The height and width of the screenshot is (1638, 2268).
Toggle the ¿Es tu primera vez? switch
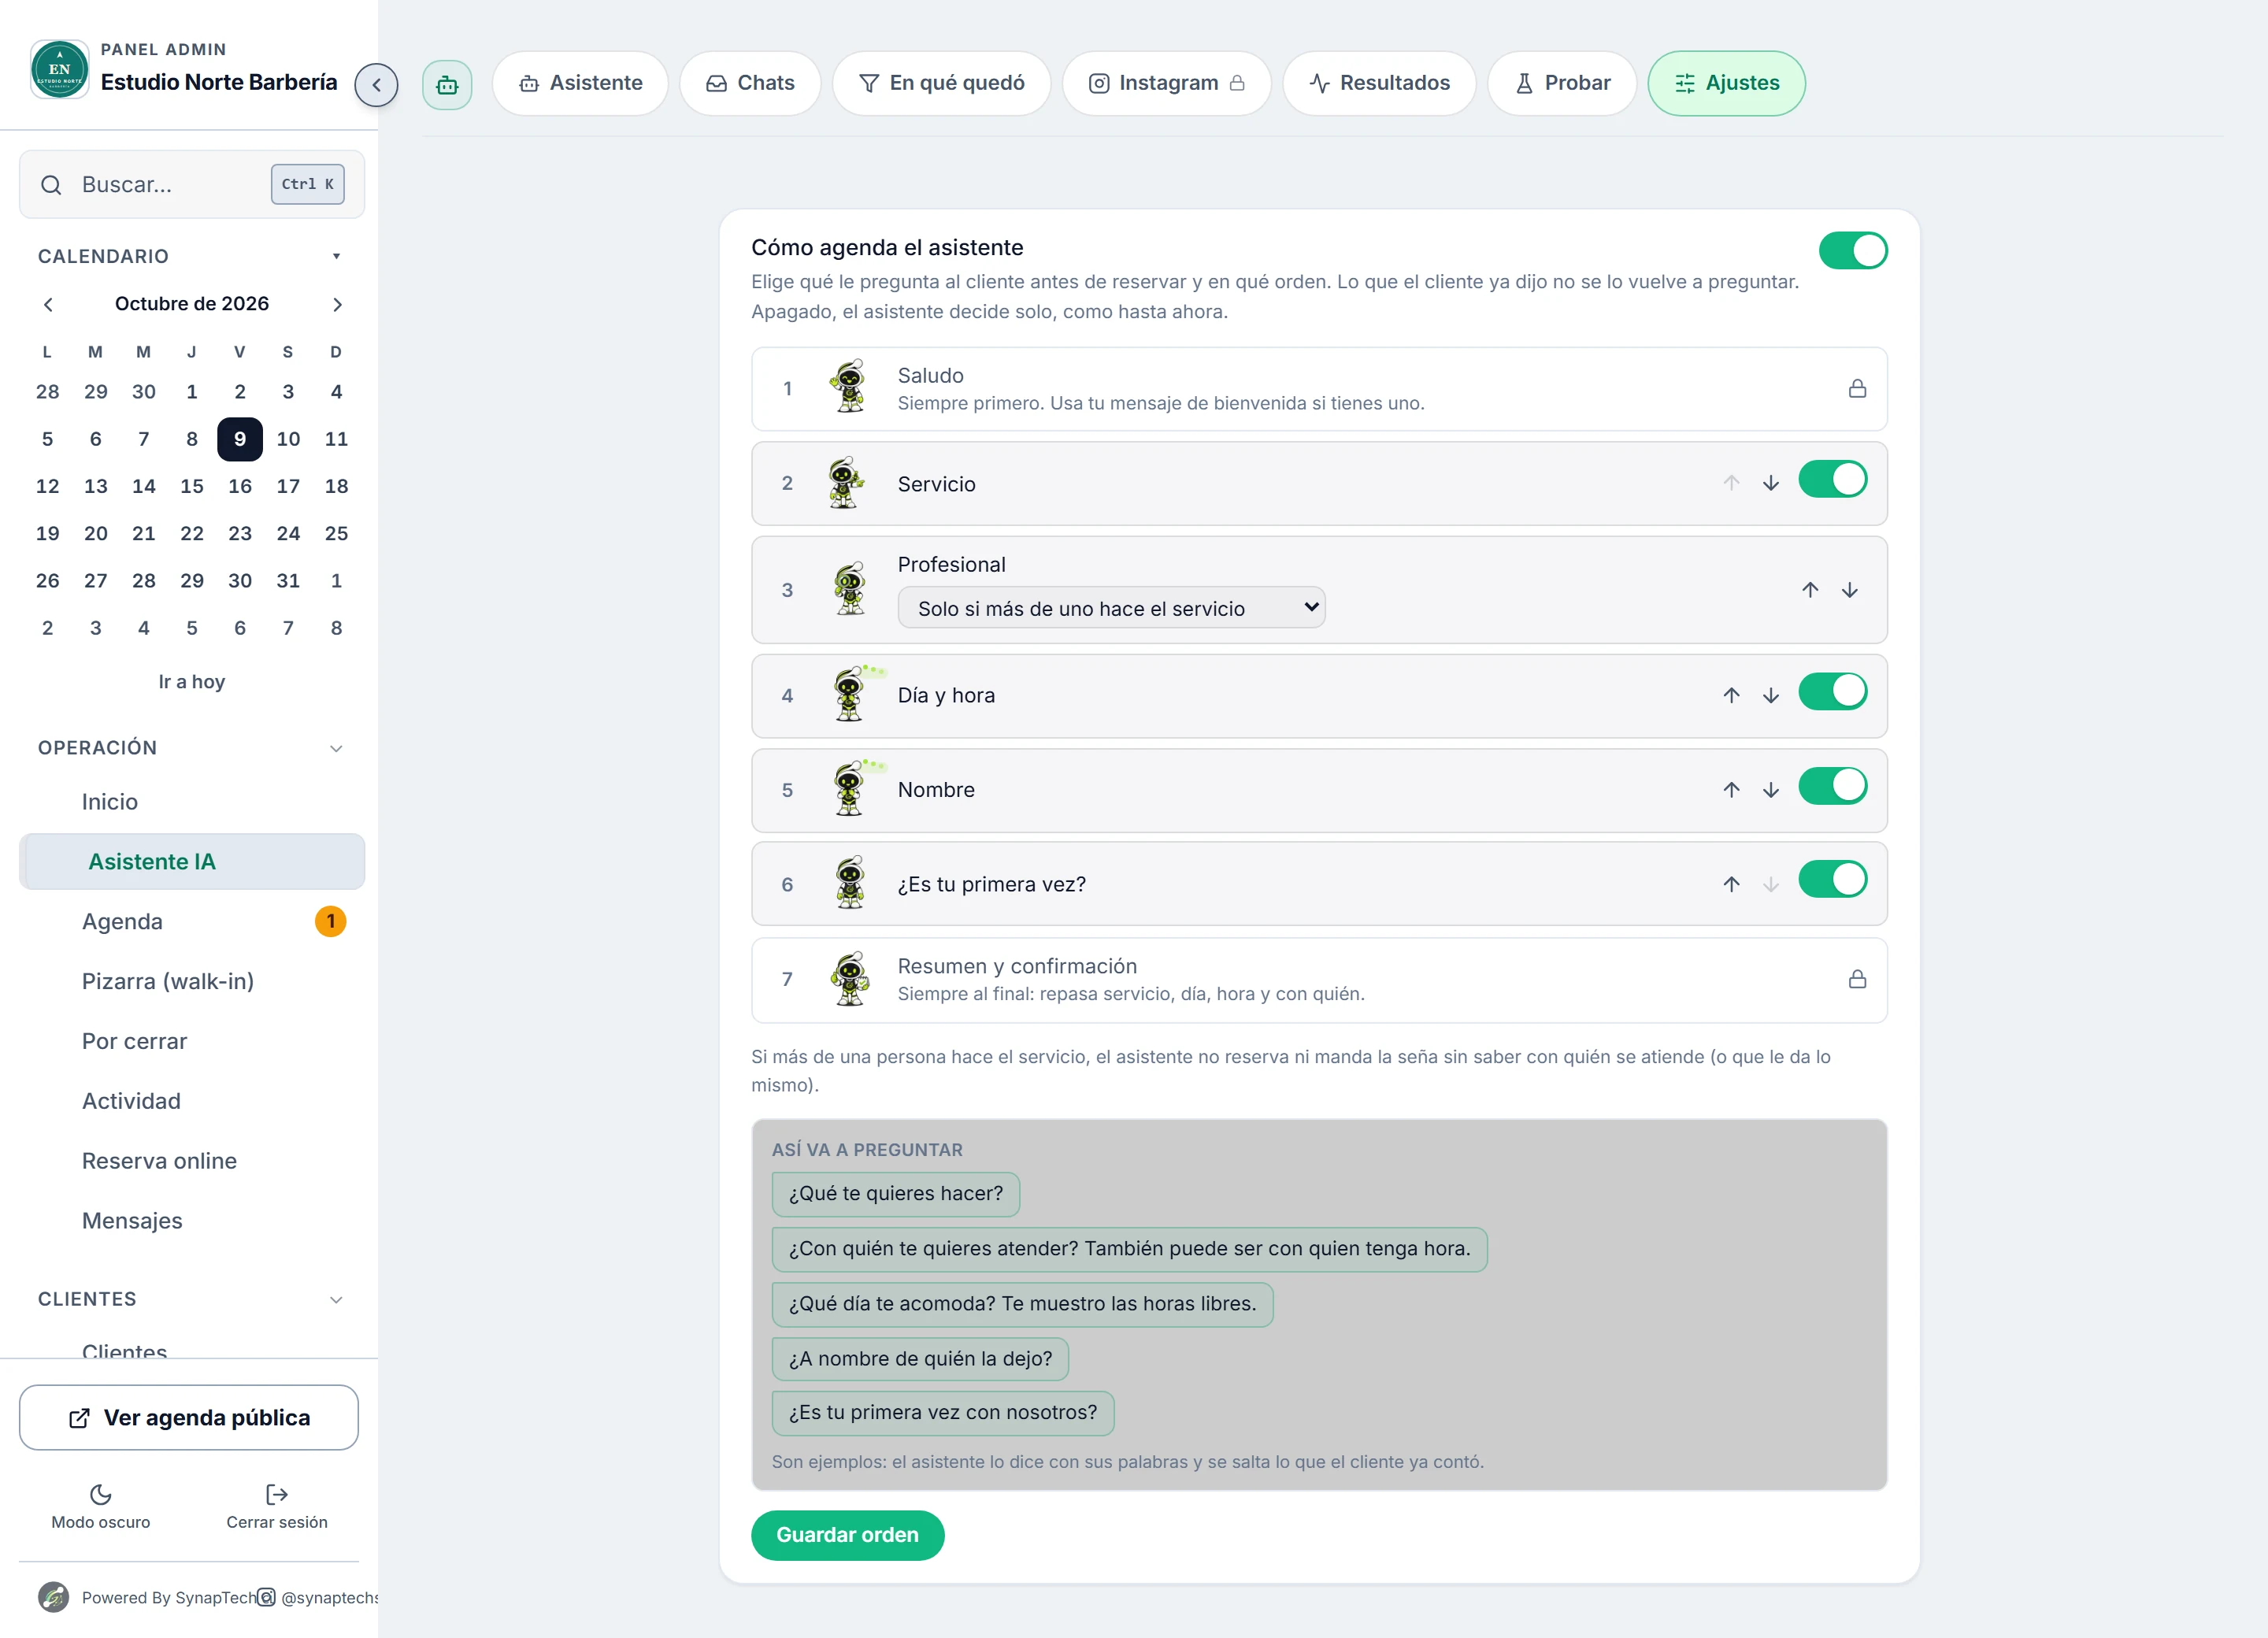pos(1832,880)
